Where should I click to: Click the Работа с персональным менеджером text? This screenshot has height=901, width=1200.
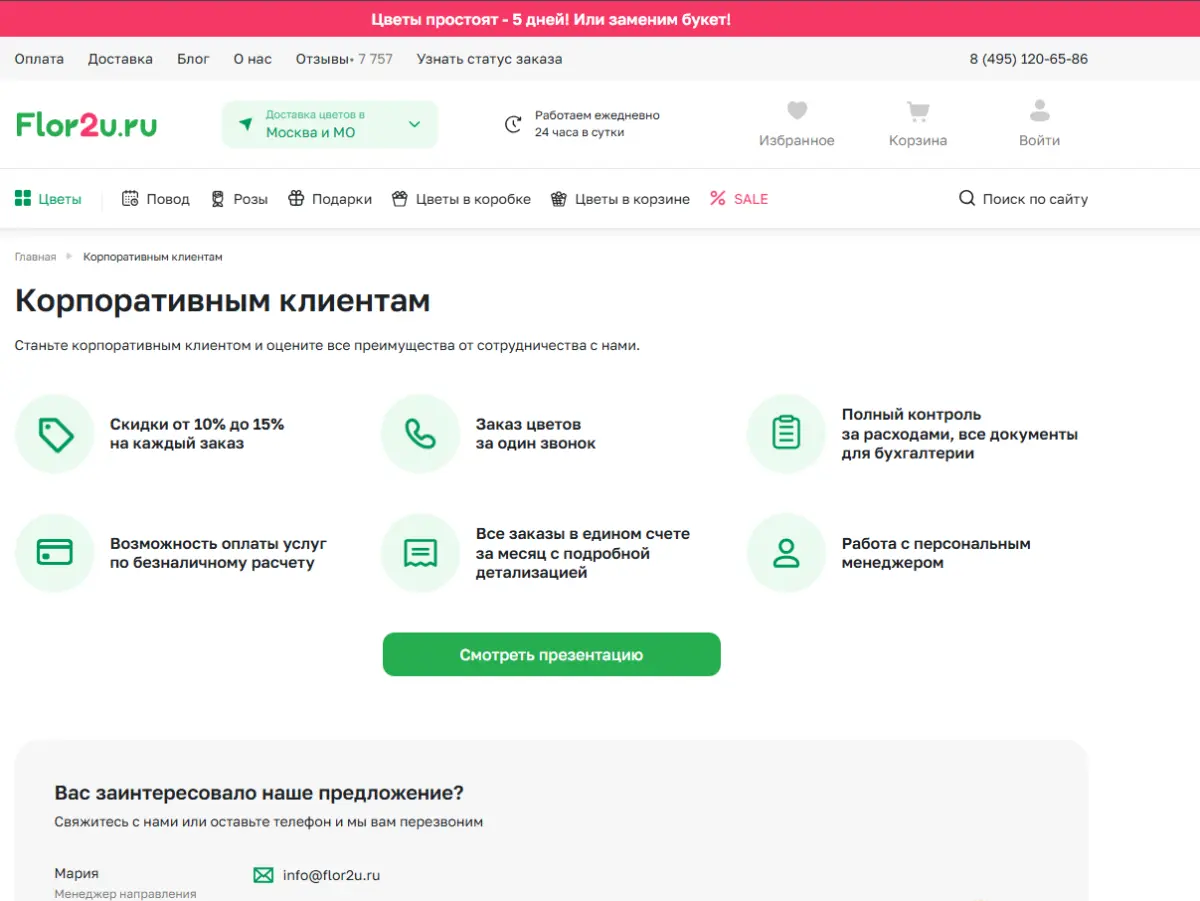936,553
